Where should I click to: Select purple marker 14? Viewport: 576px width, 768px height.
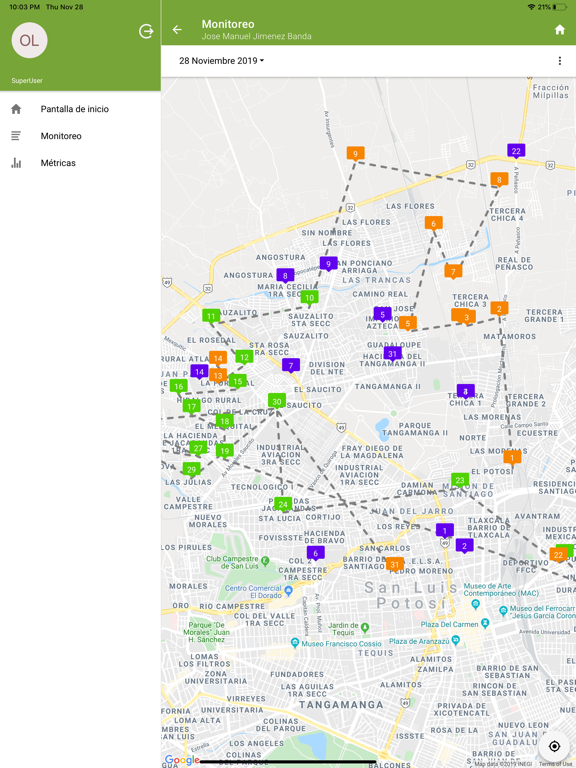point(199,372)
